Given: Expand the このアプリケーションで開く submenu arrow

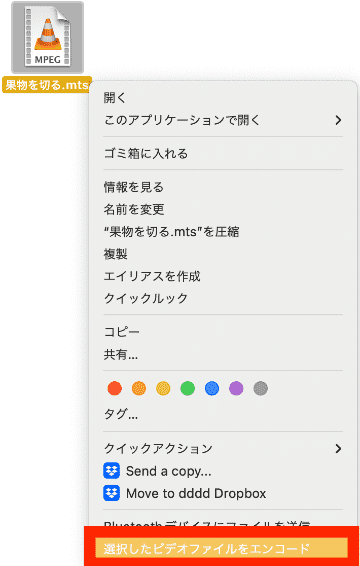Looking at the screenshot, I should click(338, 120).
